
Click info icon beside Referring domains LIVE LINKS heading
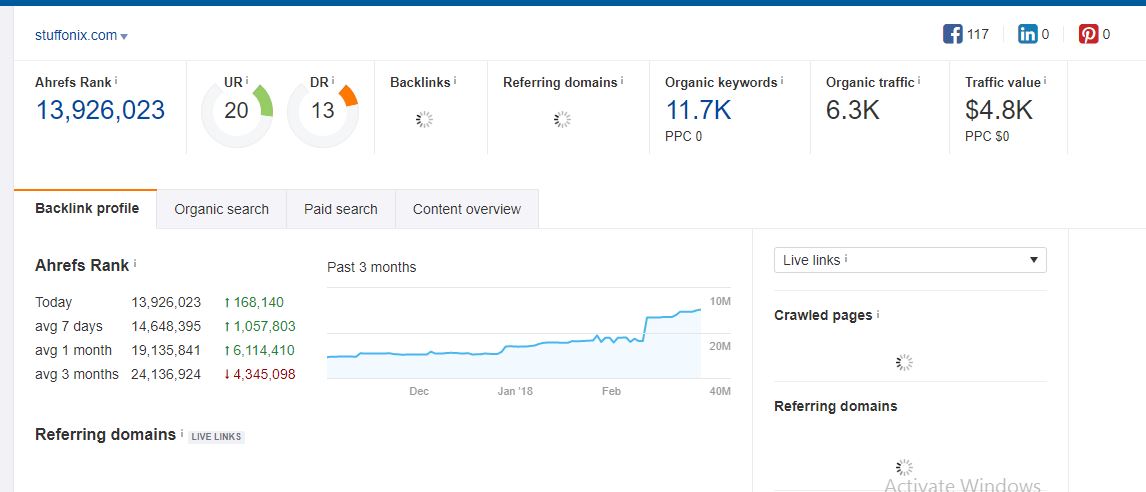point(182,433)
